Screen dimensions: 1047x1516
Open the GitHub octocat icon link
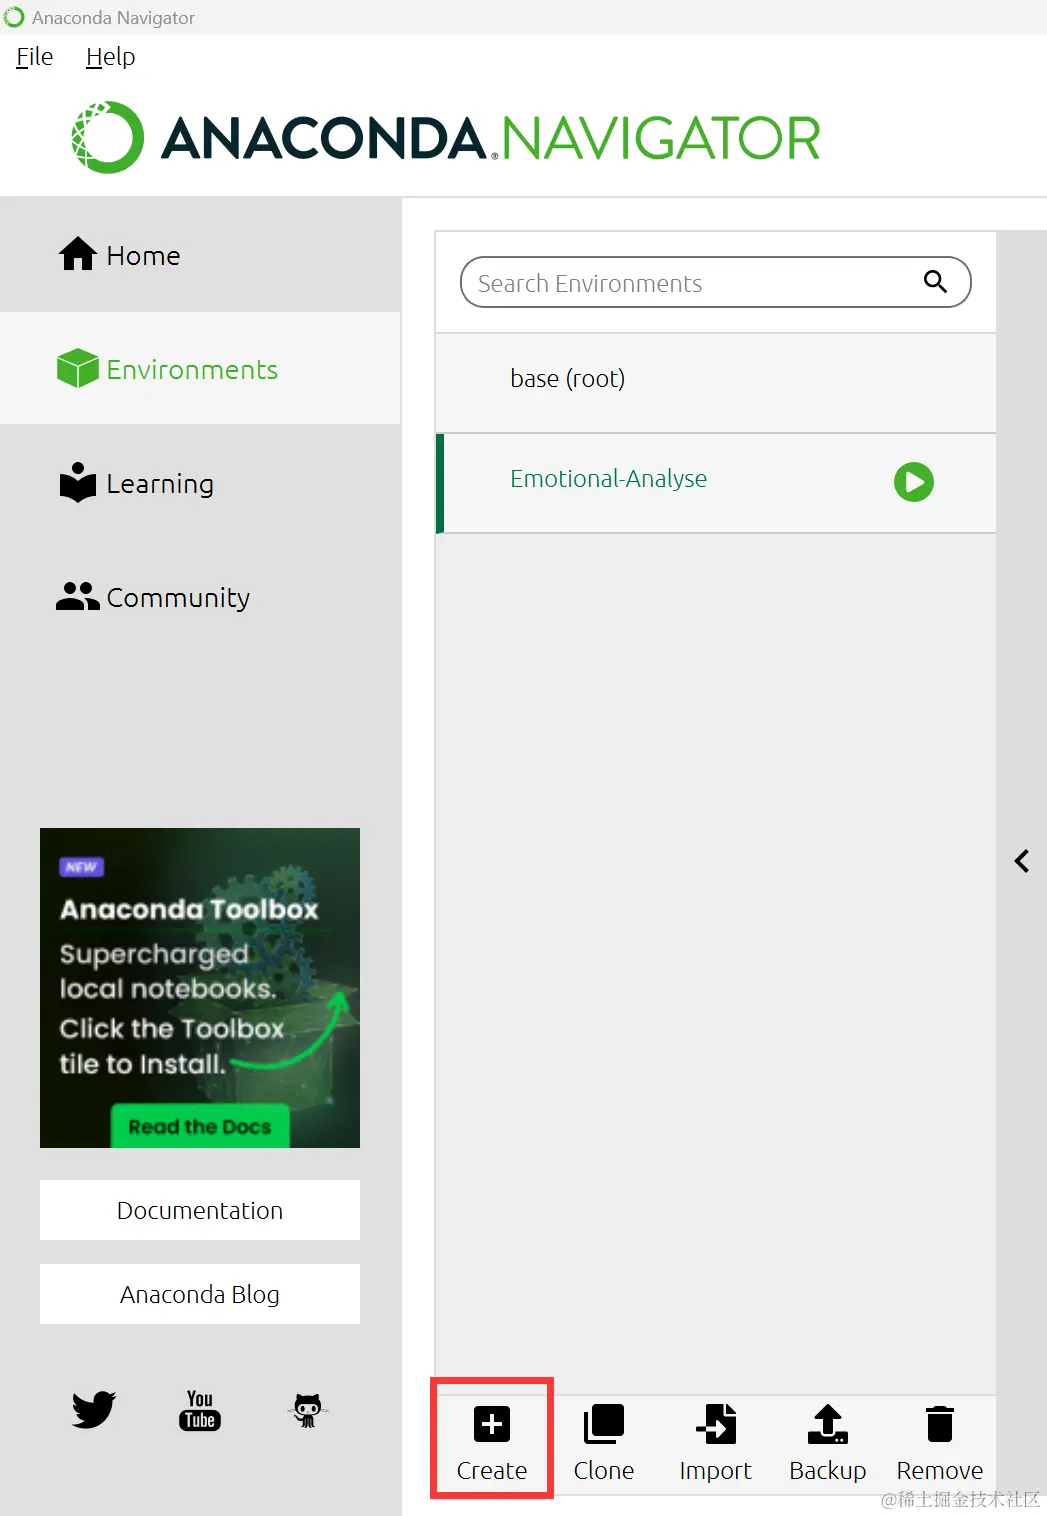point(308,1410)
